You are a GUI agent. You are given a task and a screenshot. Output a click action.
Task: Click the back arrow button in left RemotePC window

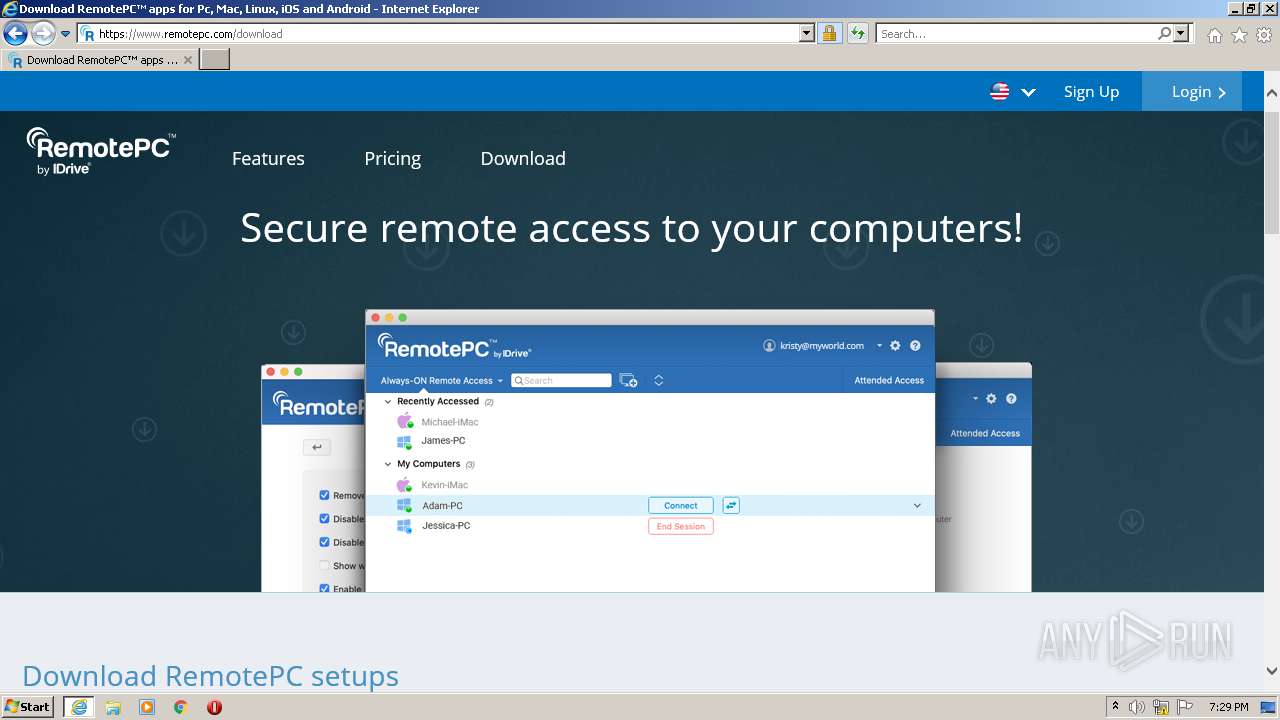316,448
